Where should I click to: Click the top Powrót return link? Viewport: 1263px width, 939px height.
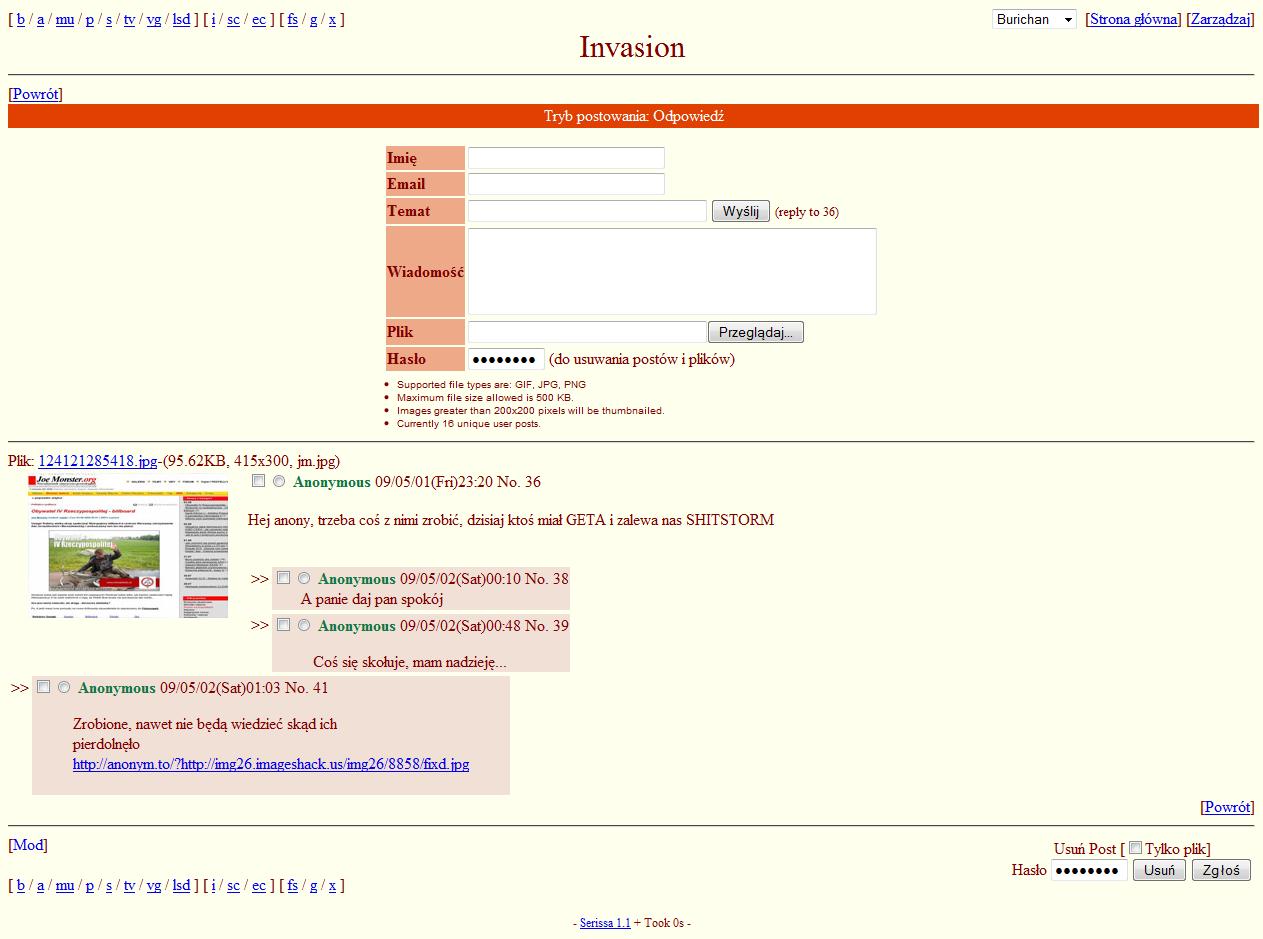35,94
